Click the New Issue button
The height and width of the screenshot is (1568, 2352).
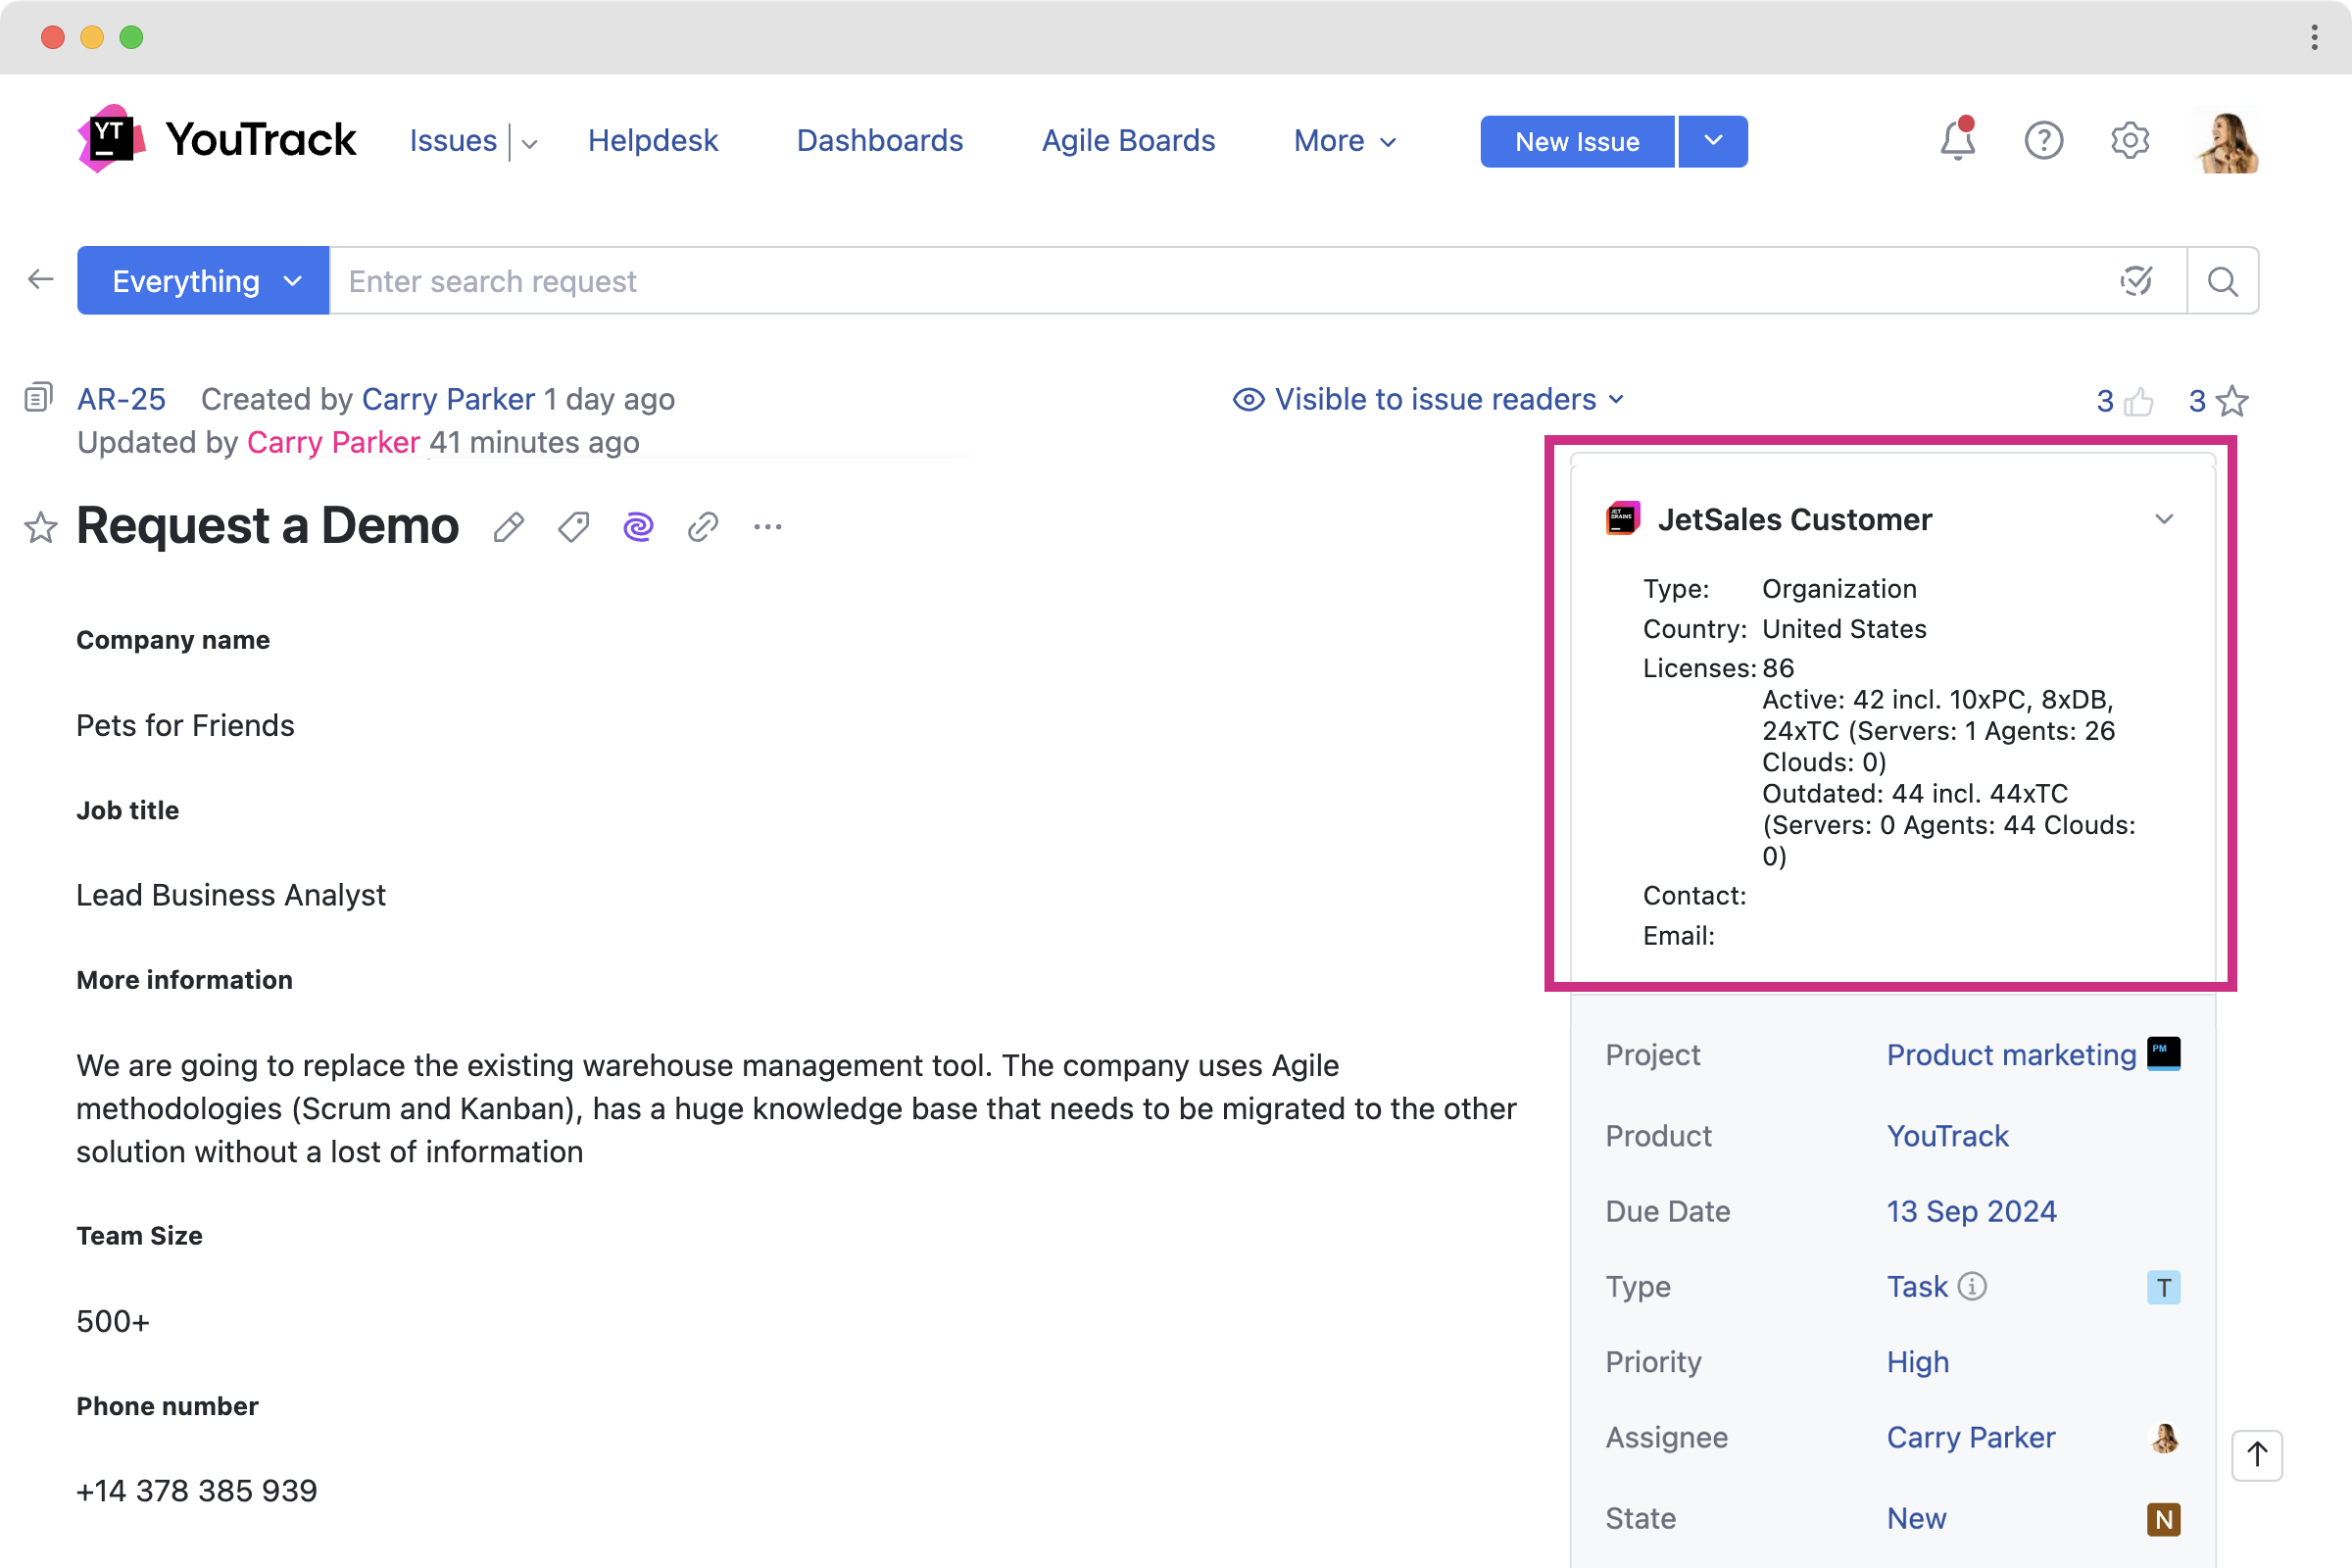click(1577, 141)
